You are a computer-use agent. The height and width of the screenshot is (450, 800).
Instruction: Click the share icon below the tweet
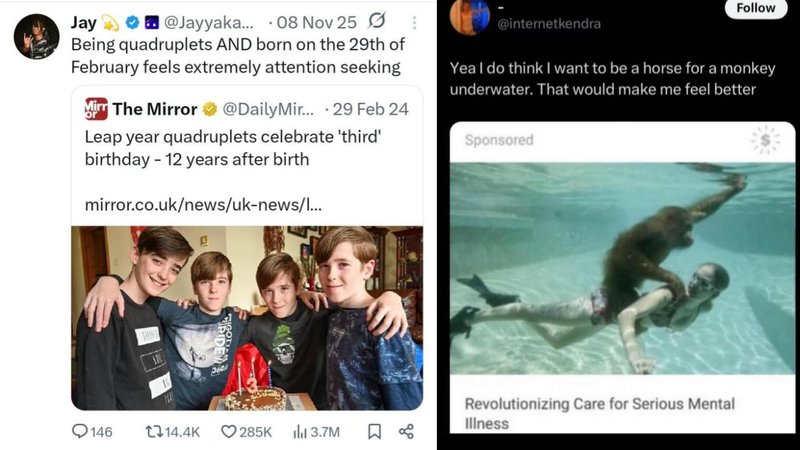406,432
